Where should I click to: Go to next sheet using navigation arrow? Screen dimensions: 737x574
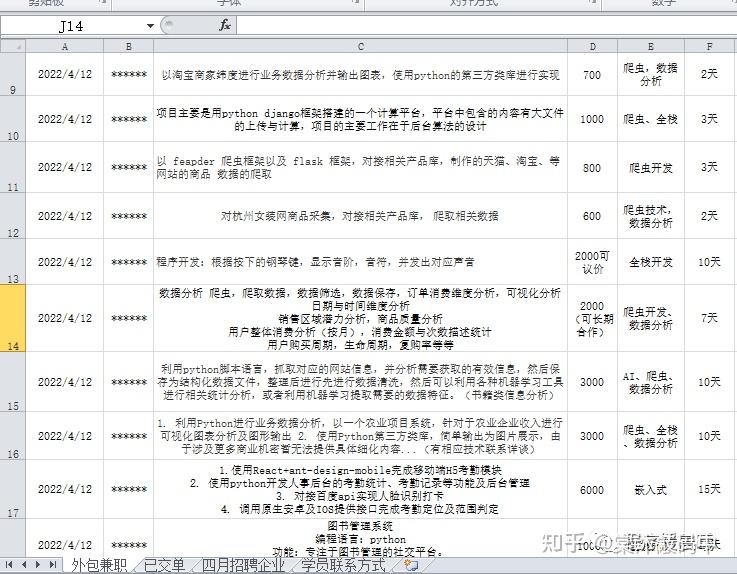pyautogui.click(x=38, y=564)
